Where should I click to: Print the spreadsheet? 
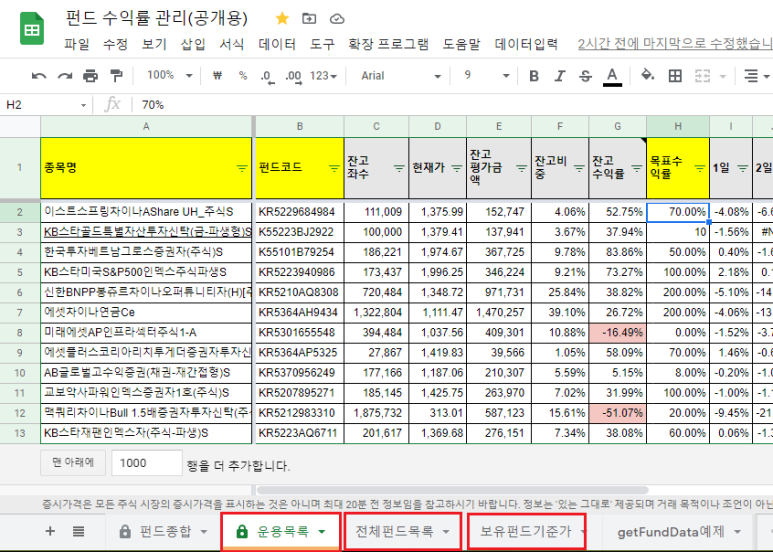[90, 76]
